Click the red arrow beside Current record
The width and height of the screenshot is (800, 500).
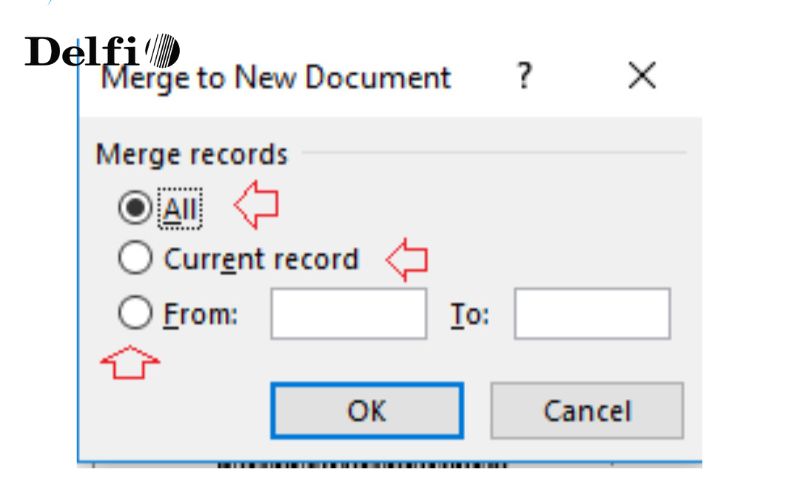(x=407, y=261)
